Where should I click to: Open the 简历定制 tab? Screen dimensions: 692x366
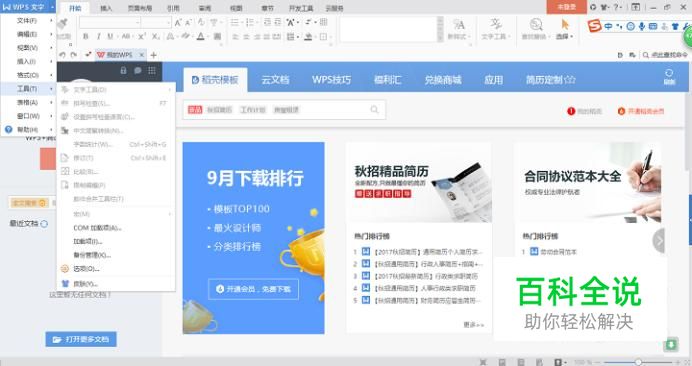tap(550, 80)
